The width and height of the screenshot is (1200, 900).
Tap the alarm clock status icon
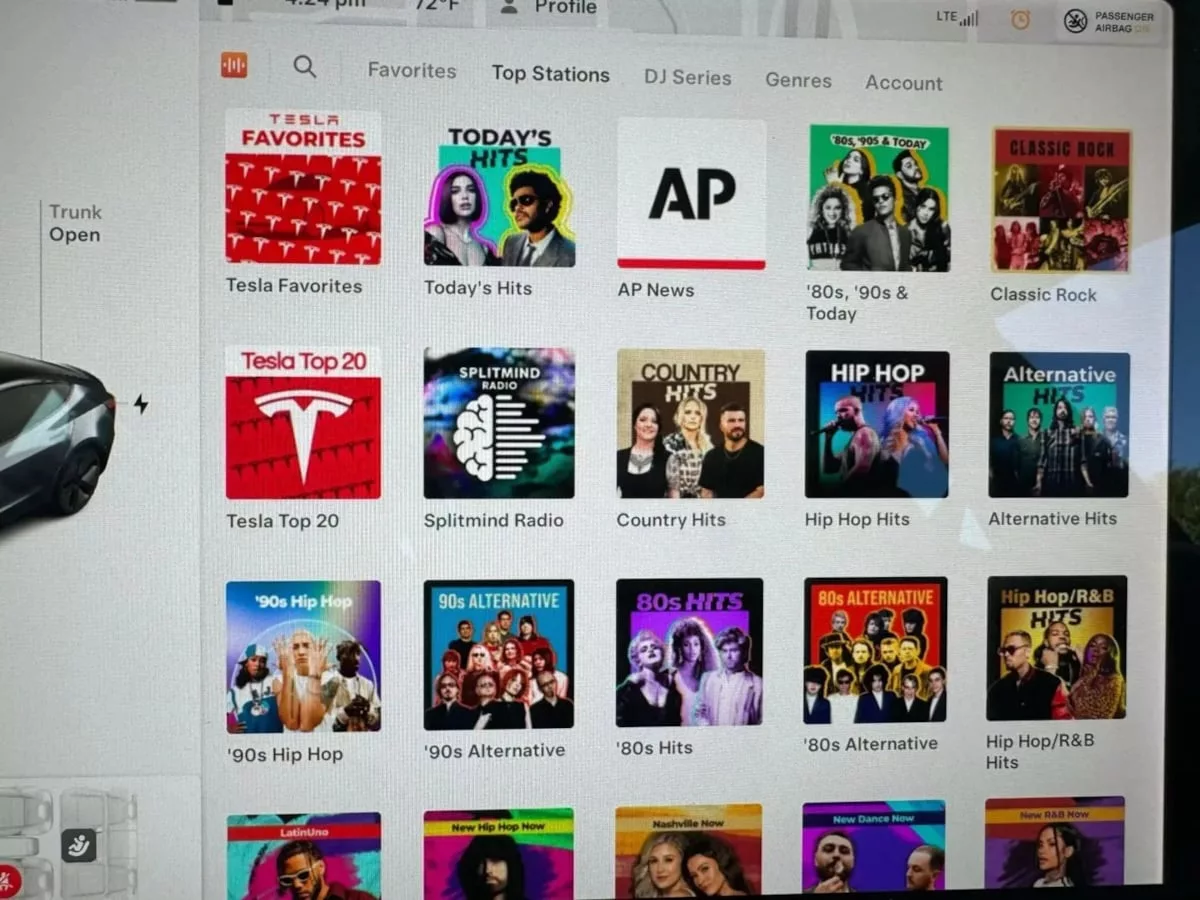coord(1020,19)
